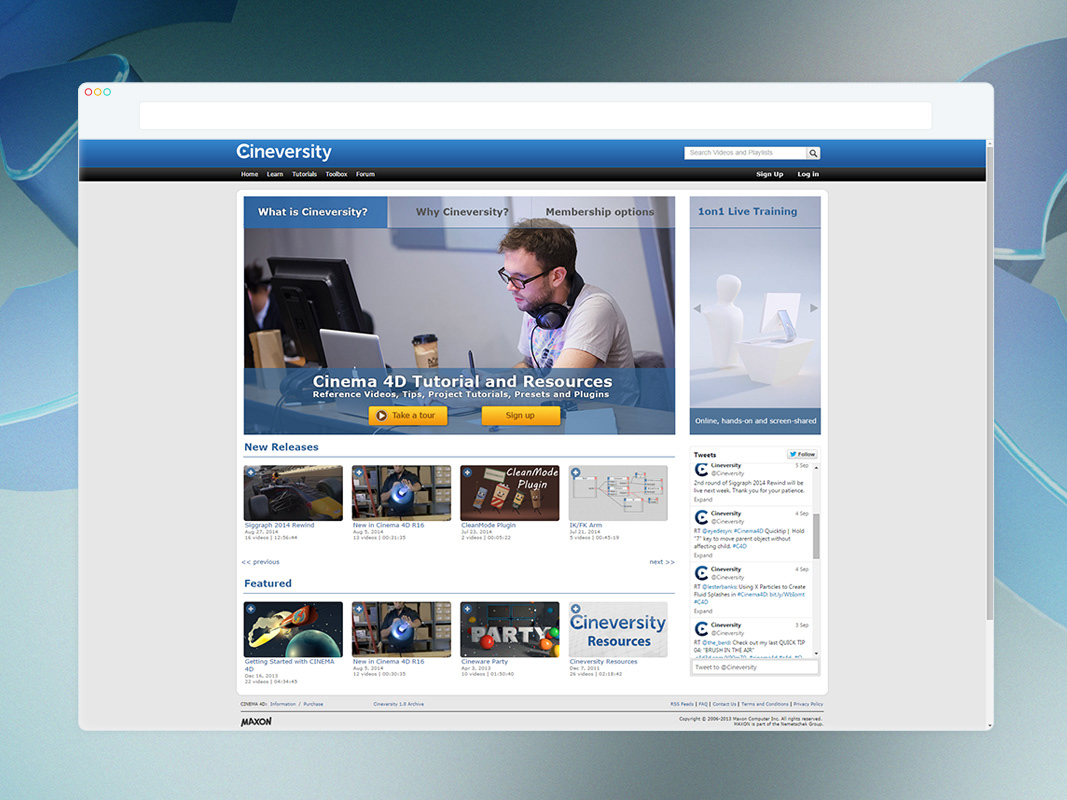Open the Getting Started with CINEMA 4D link
This screenshot has width=1067, height=800.
(x=289, y=665)
